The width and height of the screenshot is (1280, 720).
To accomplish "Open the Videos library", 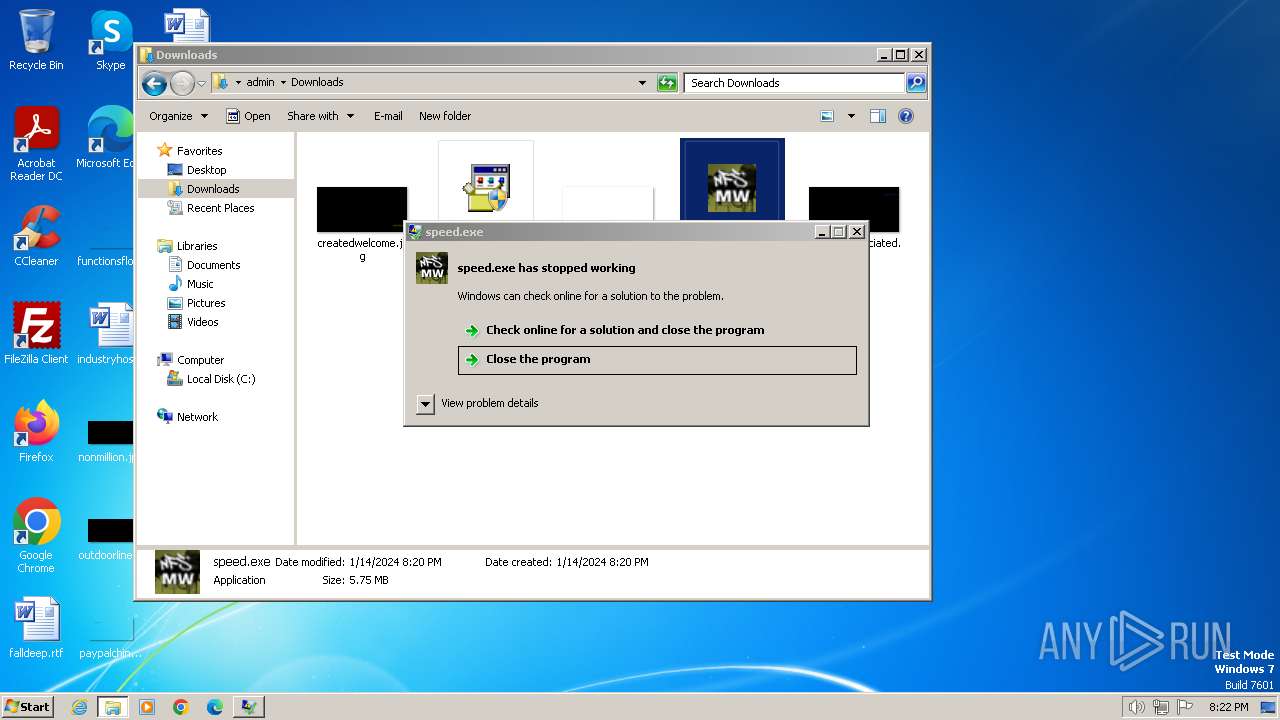I will click(202, 322).
